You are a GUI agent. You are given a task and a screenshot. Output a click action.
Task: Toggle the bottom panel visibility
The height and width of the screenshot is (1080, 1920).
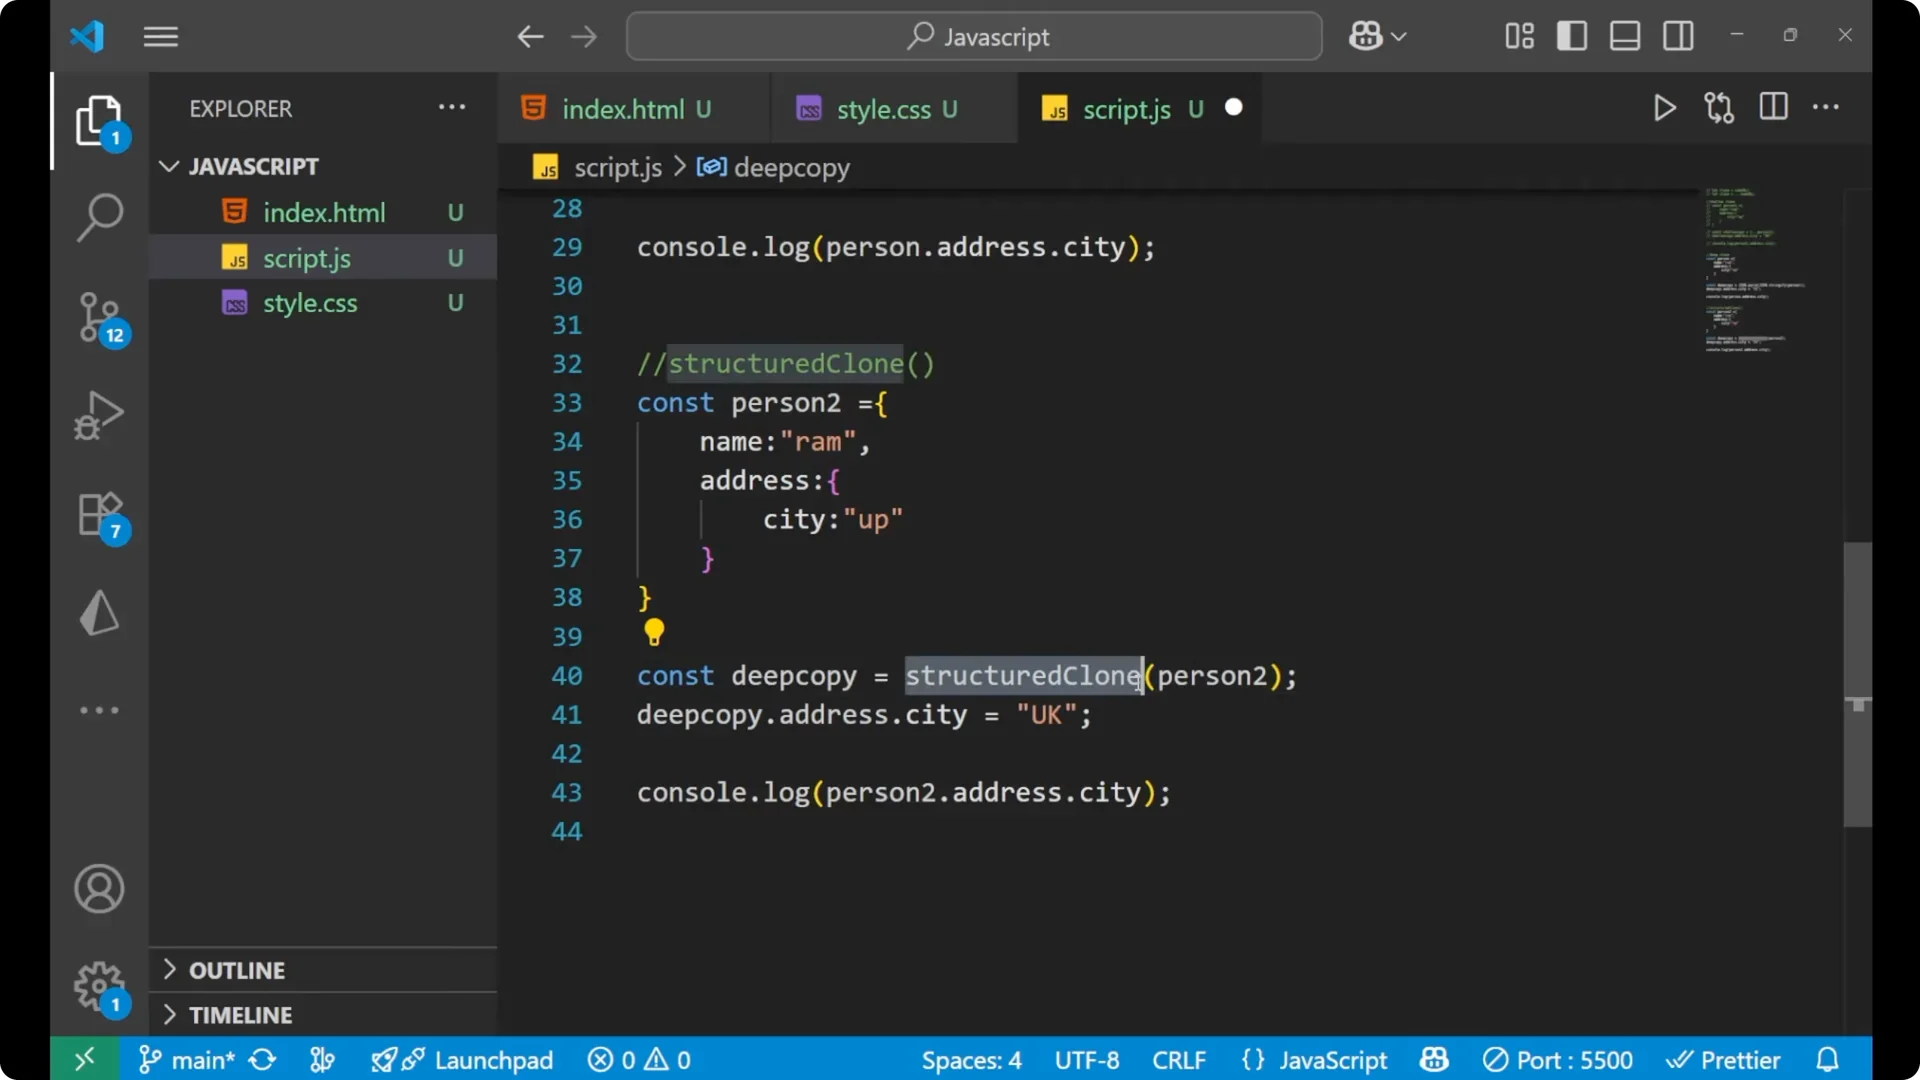click(1624, 35)
